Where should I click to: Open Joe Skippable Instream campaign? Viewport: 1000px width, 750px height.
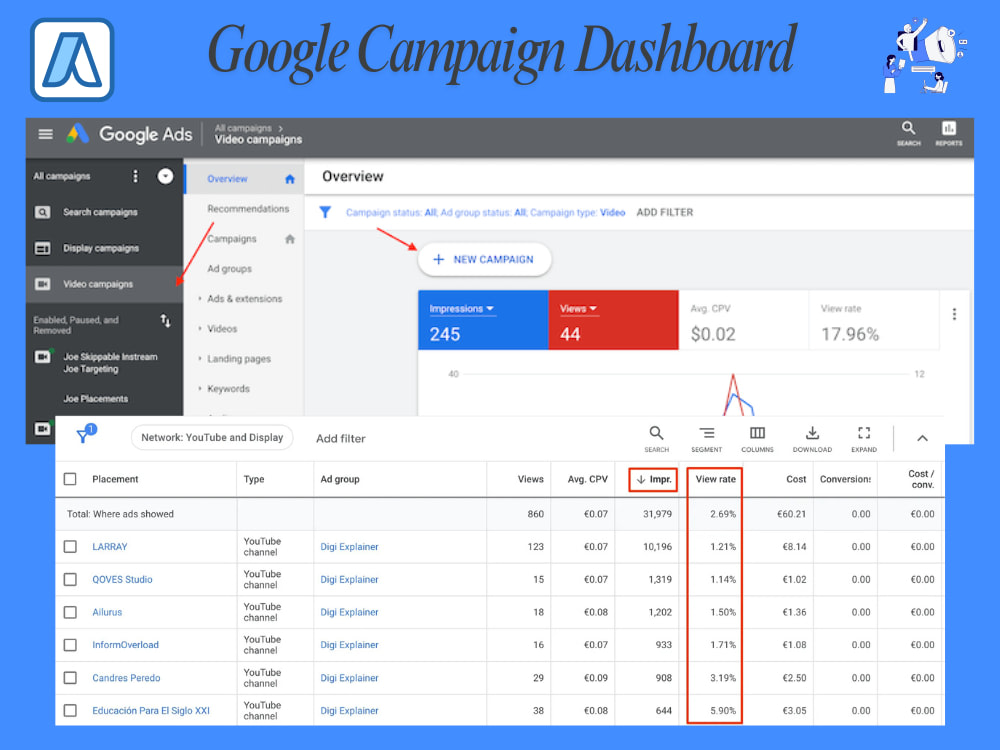point(110,362)
